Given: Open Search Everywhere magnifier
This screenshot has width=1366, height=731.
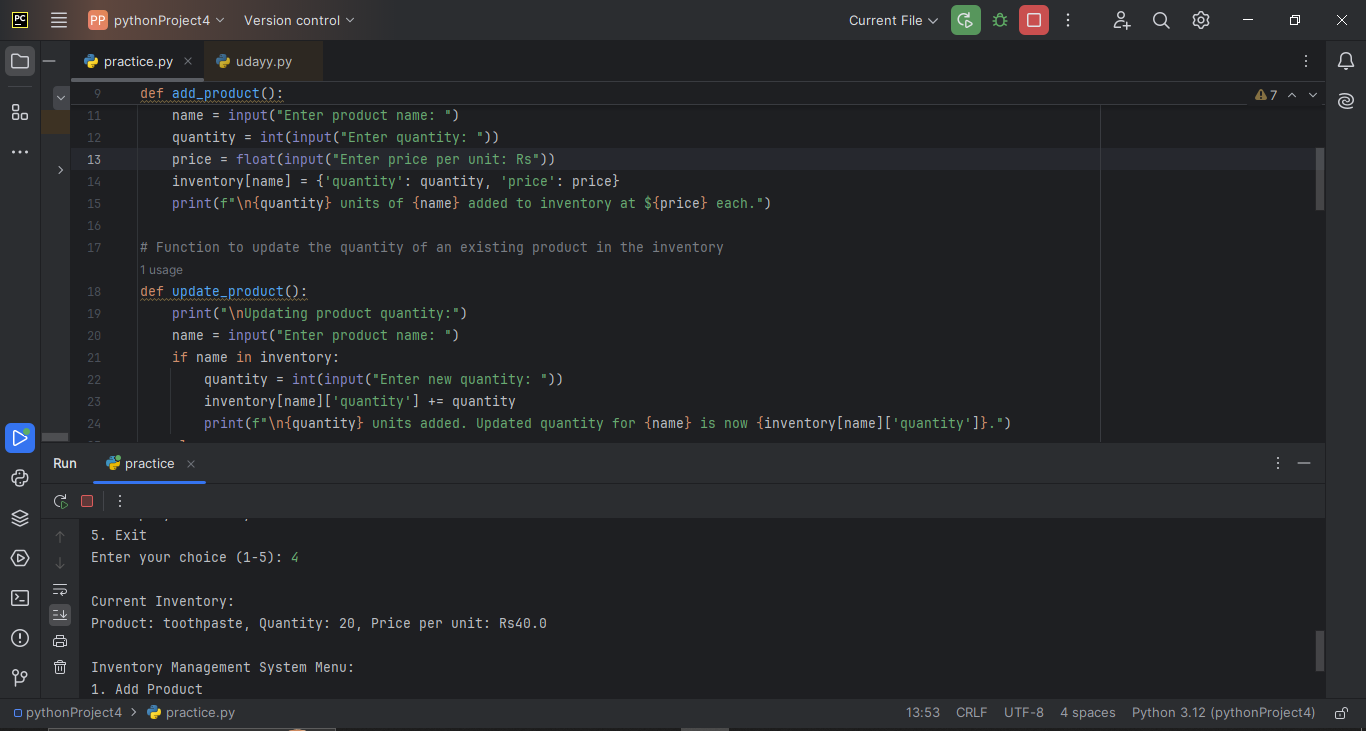Looking at the screenshot, I should pos(1161,20).
